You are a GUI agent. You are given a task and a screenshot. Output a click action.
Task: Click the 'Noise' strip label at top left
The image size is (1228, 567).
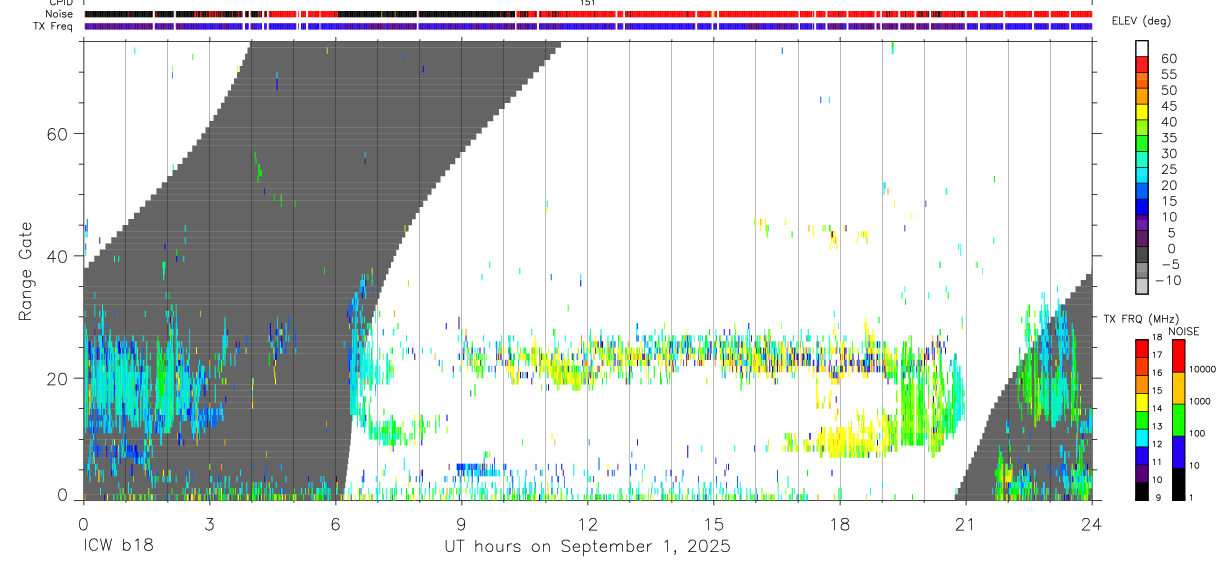(59, 15)
